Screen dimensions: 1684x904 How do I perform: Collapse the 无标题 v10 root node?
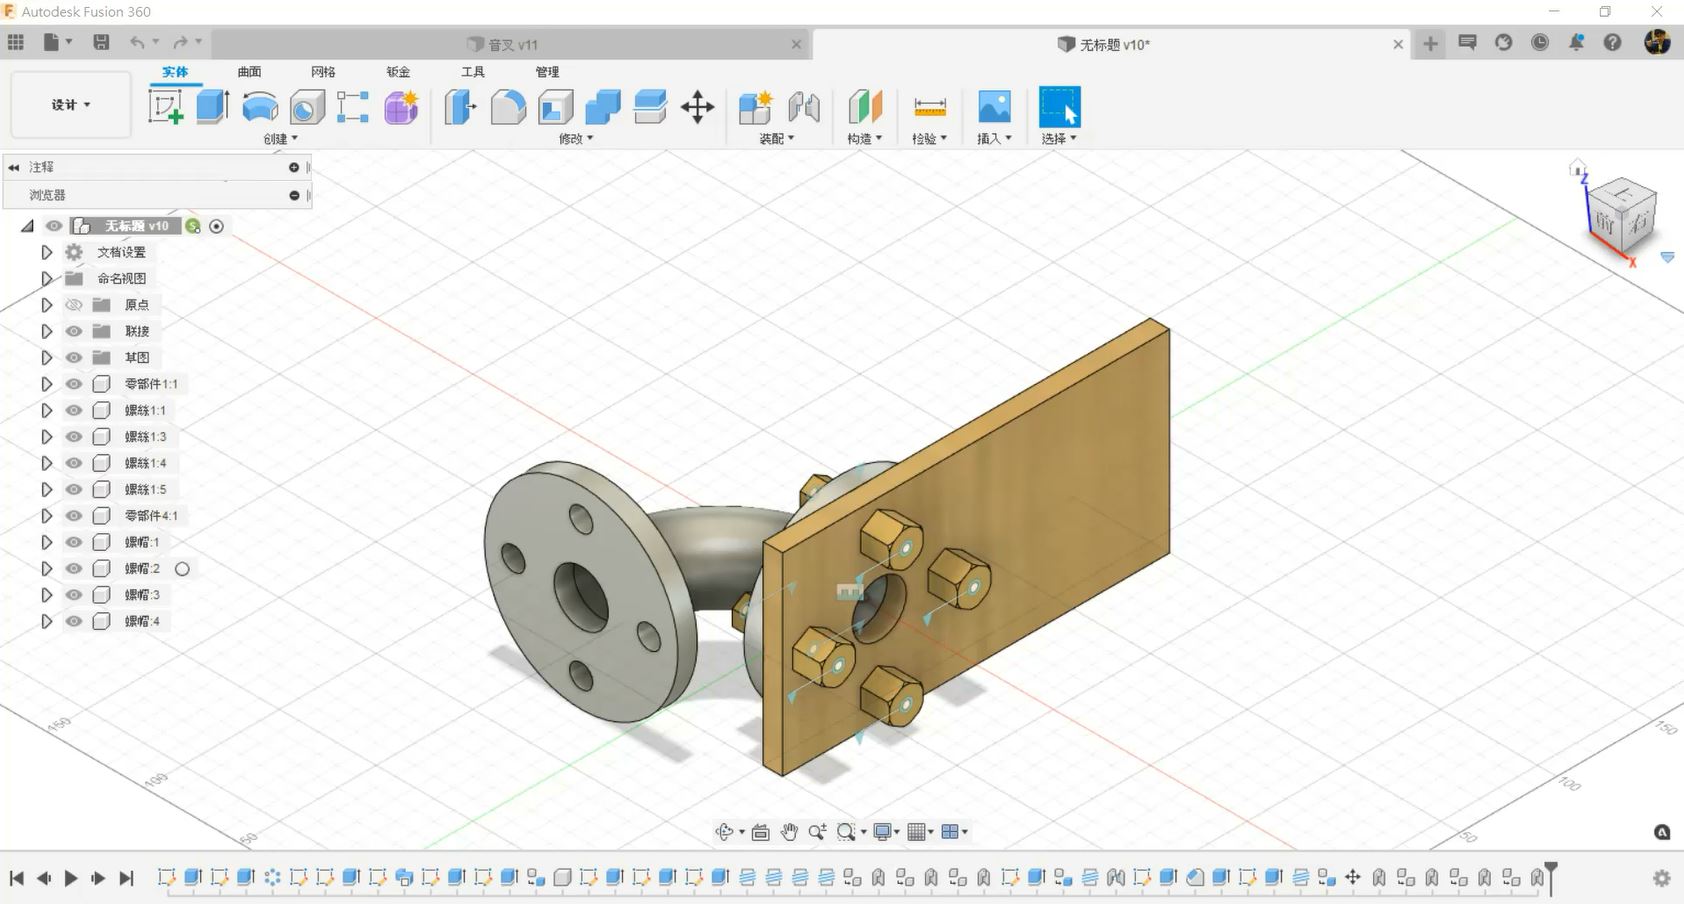[x=28, y=226]
